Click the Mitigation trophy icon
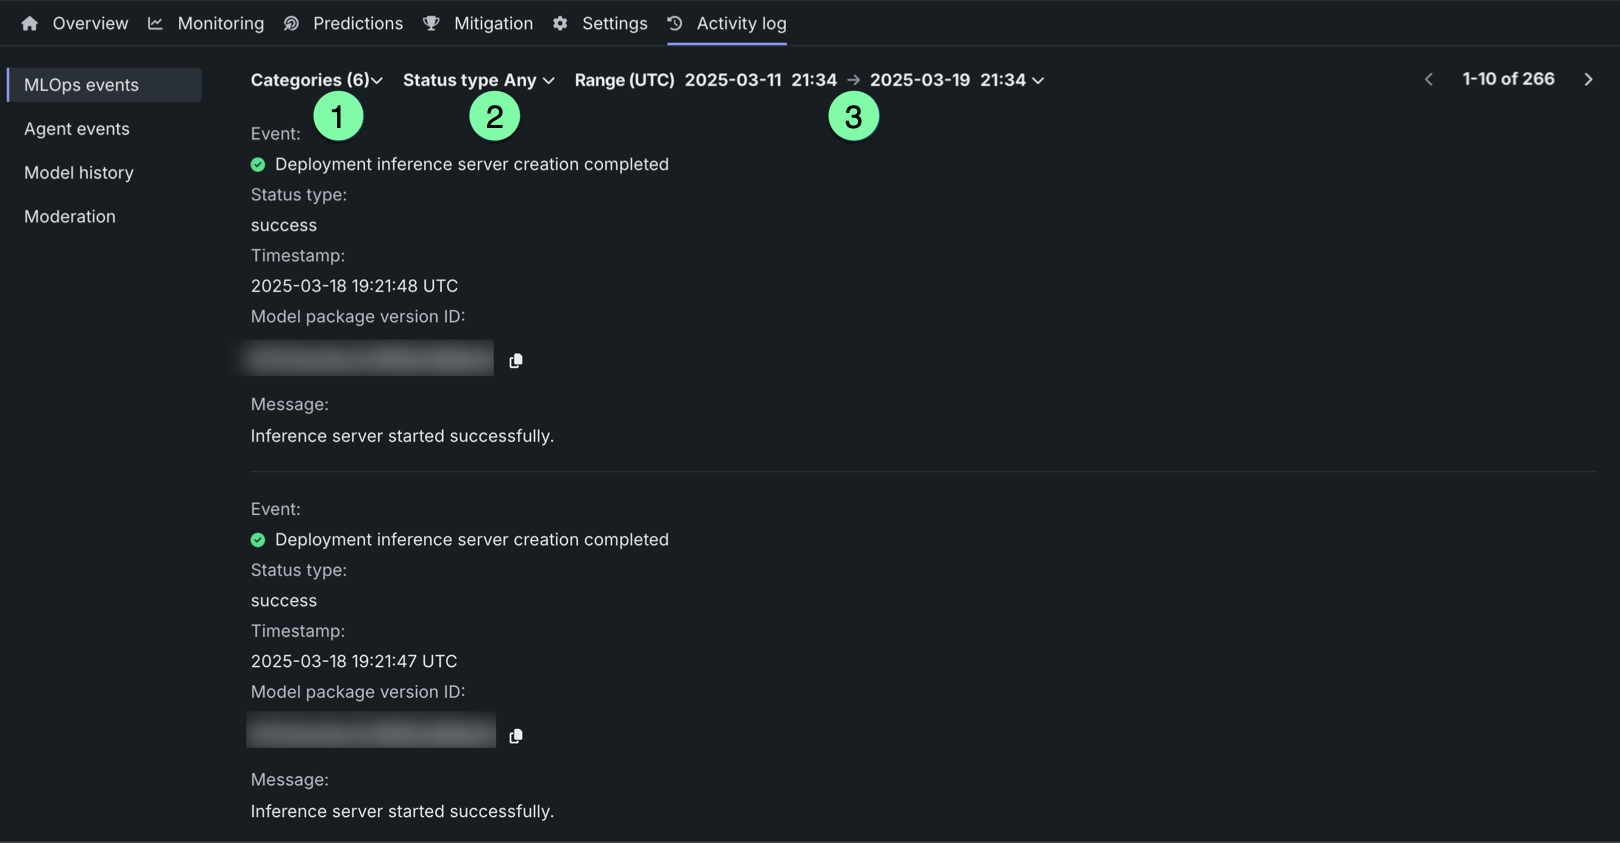Image resolution: width=1620 pixels, height=843 pixels. click(431, 23)
